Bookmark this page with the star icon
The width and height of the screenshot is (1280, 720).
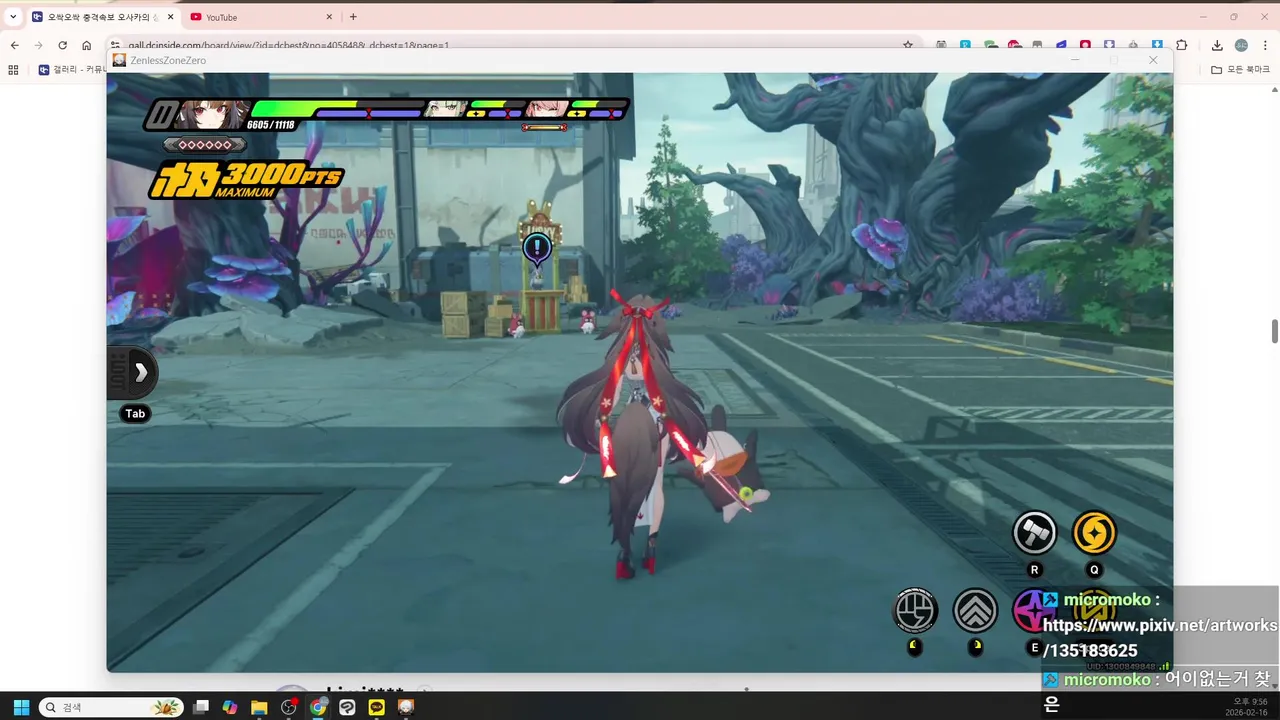(908, 45)
